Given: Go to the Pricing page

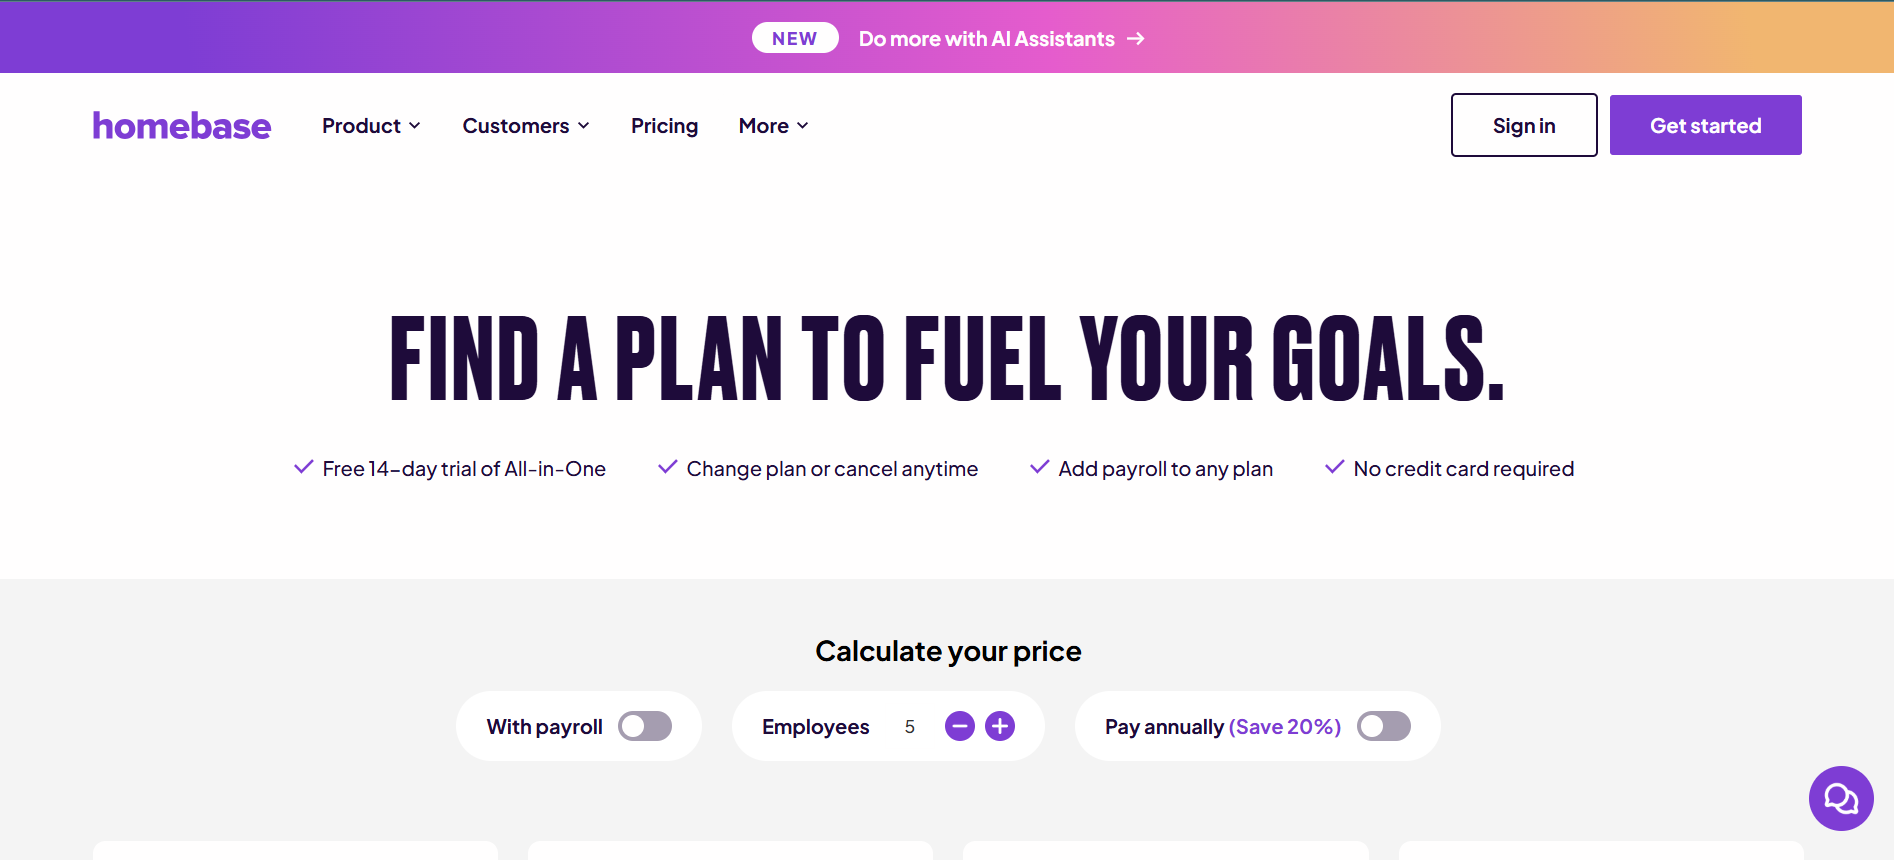Looking at the screenshot, I should point(664,126).
